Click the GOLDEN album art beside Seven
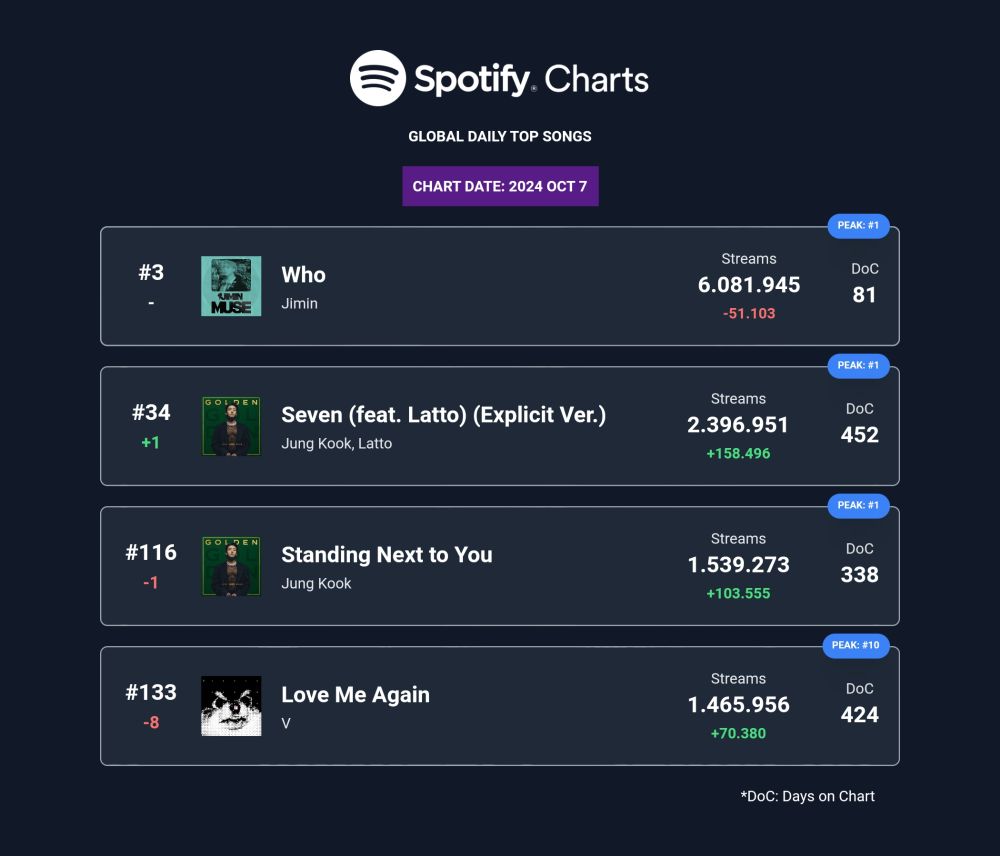Viewport: 1000px width, 856px height. click(x=231, y=426)
